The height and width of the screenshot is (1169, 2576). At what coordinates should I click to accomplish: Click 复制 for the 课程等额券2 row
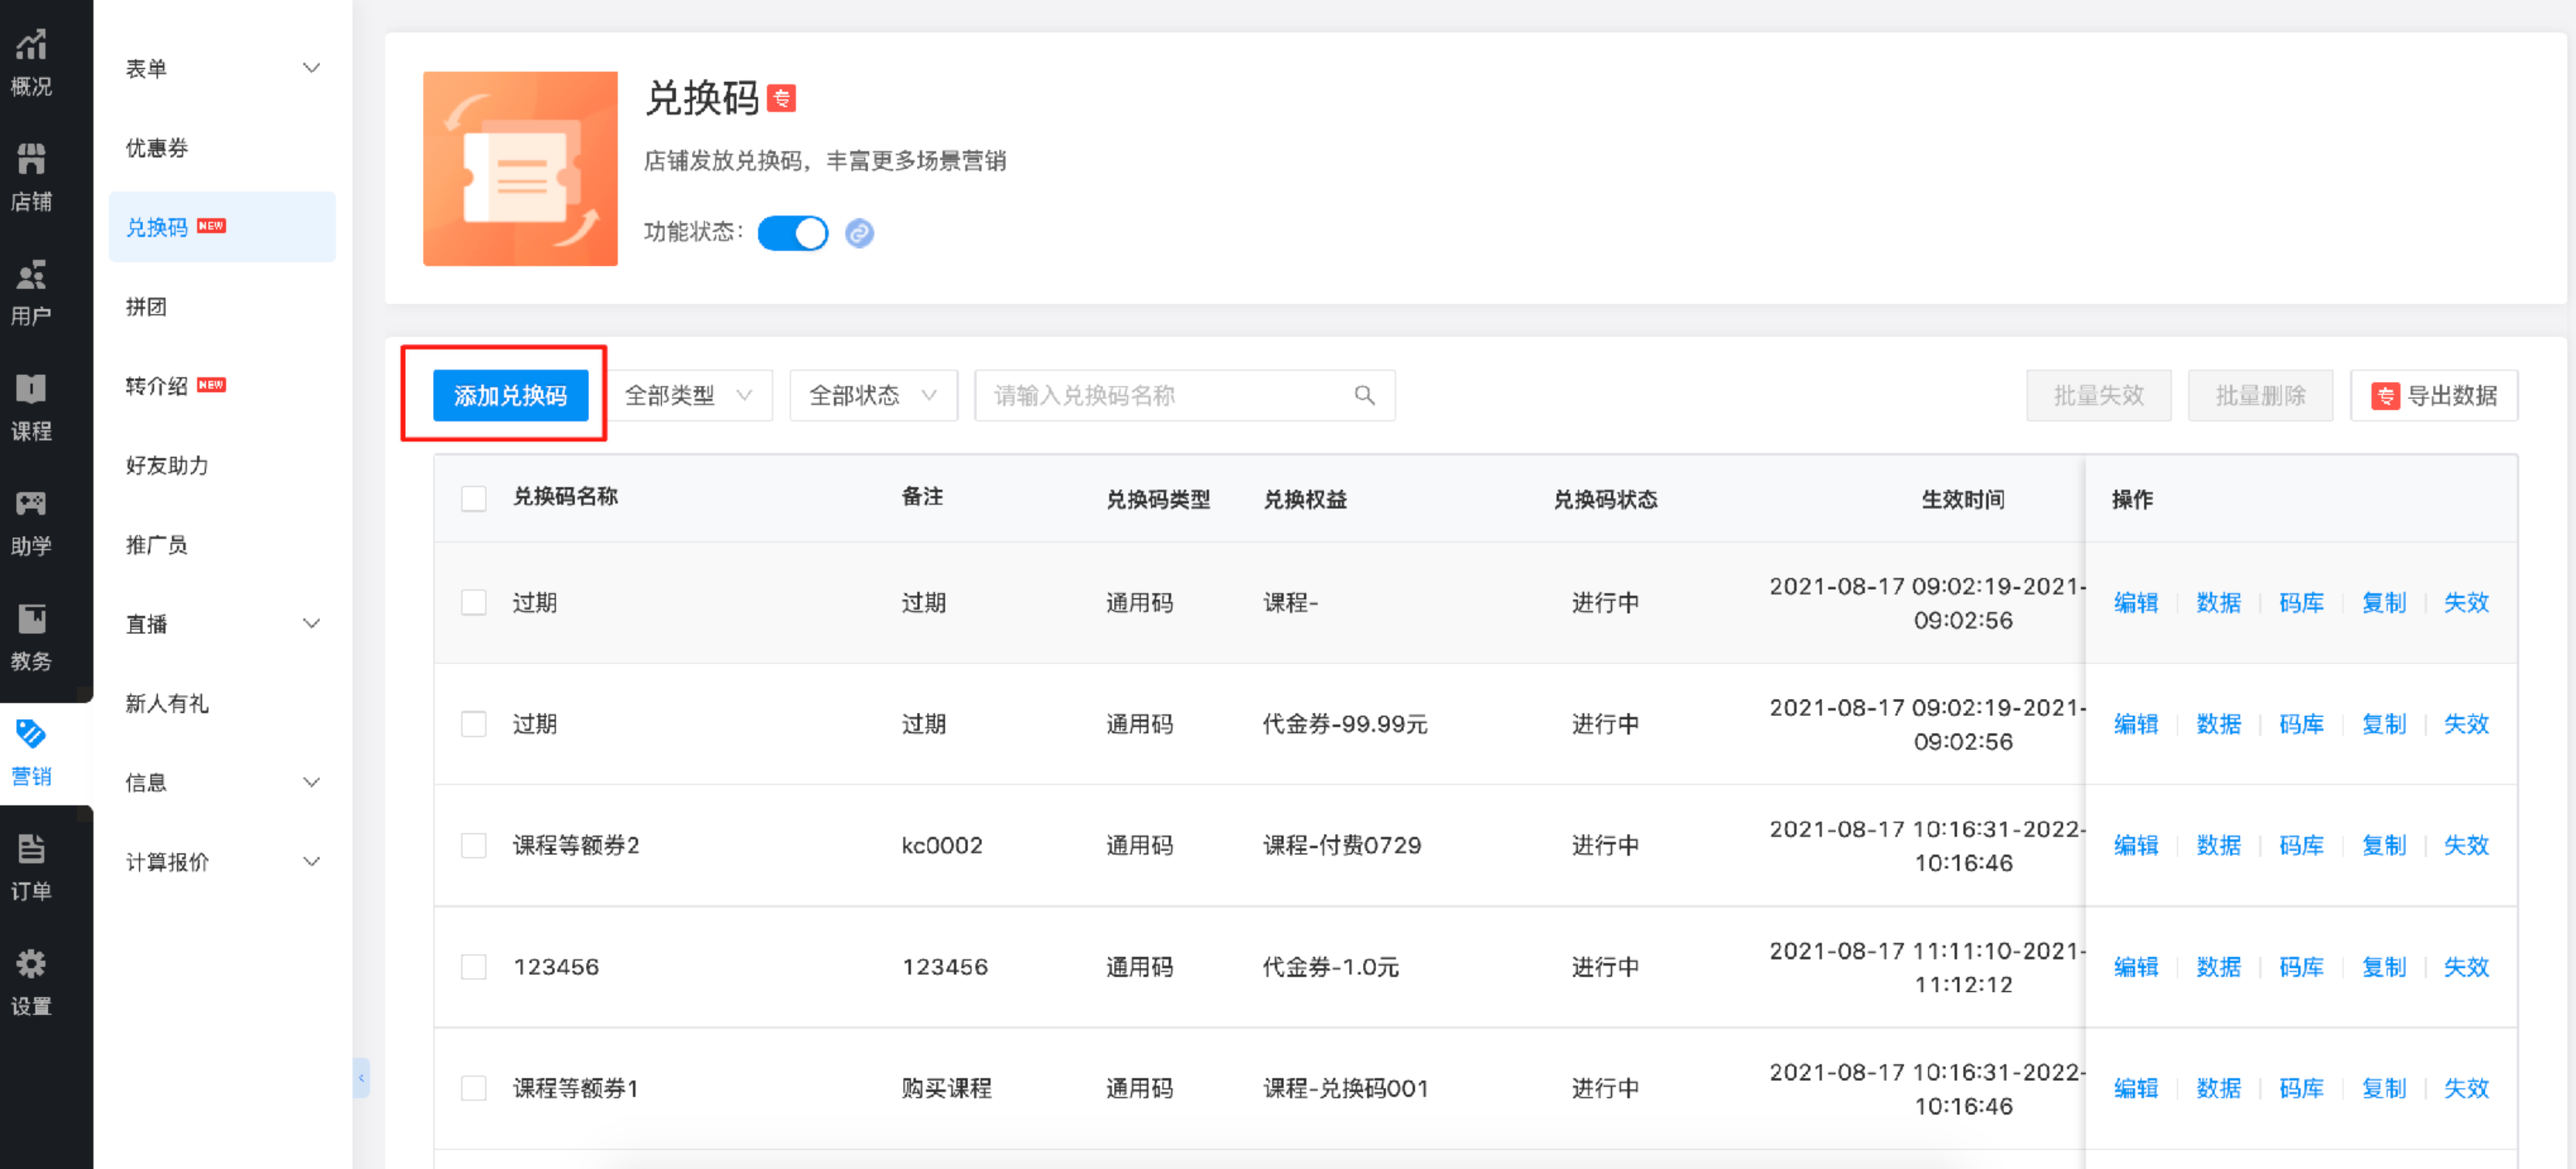[2384, 845]
